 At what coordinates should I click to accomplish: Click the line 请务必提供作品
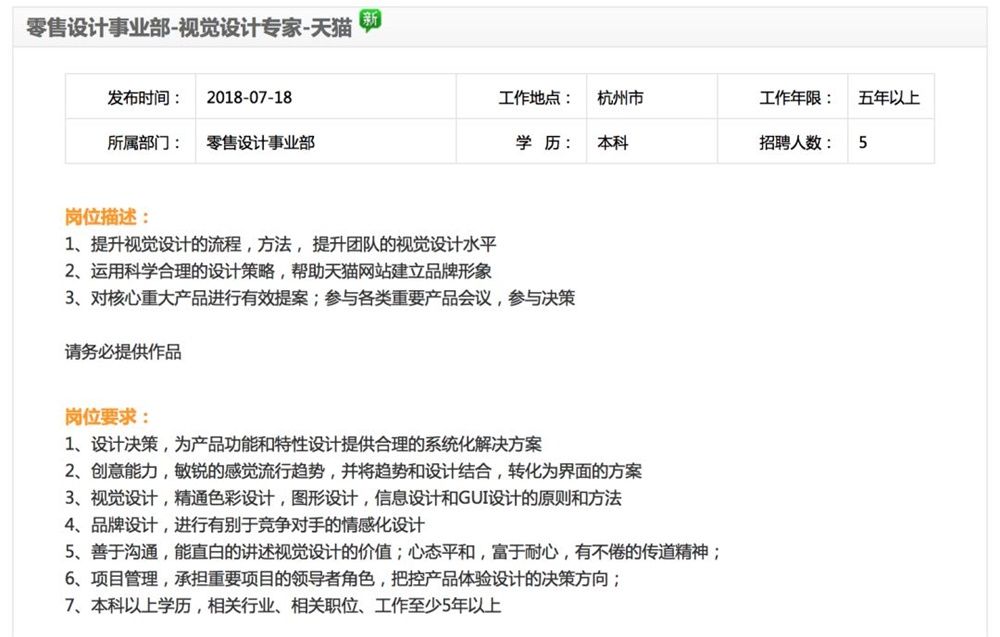tap(123, 351)
